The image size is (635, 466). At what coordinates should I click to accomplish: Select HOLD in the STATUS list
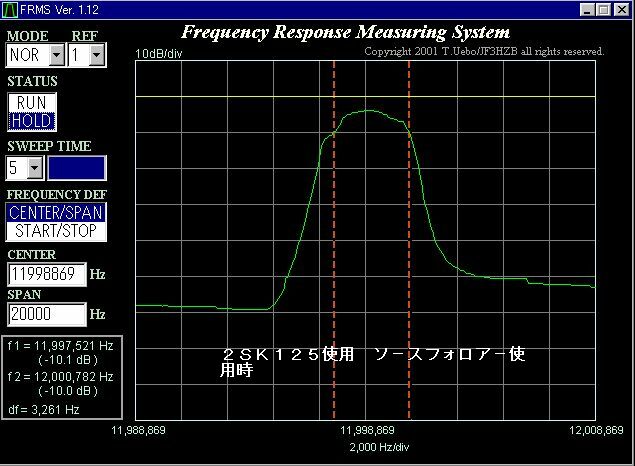32,121
